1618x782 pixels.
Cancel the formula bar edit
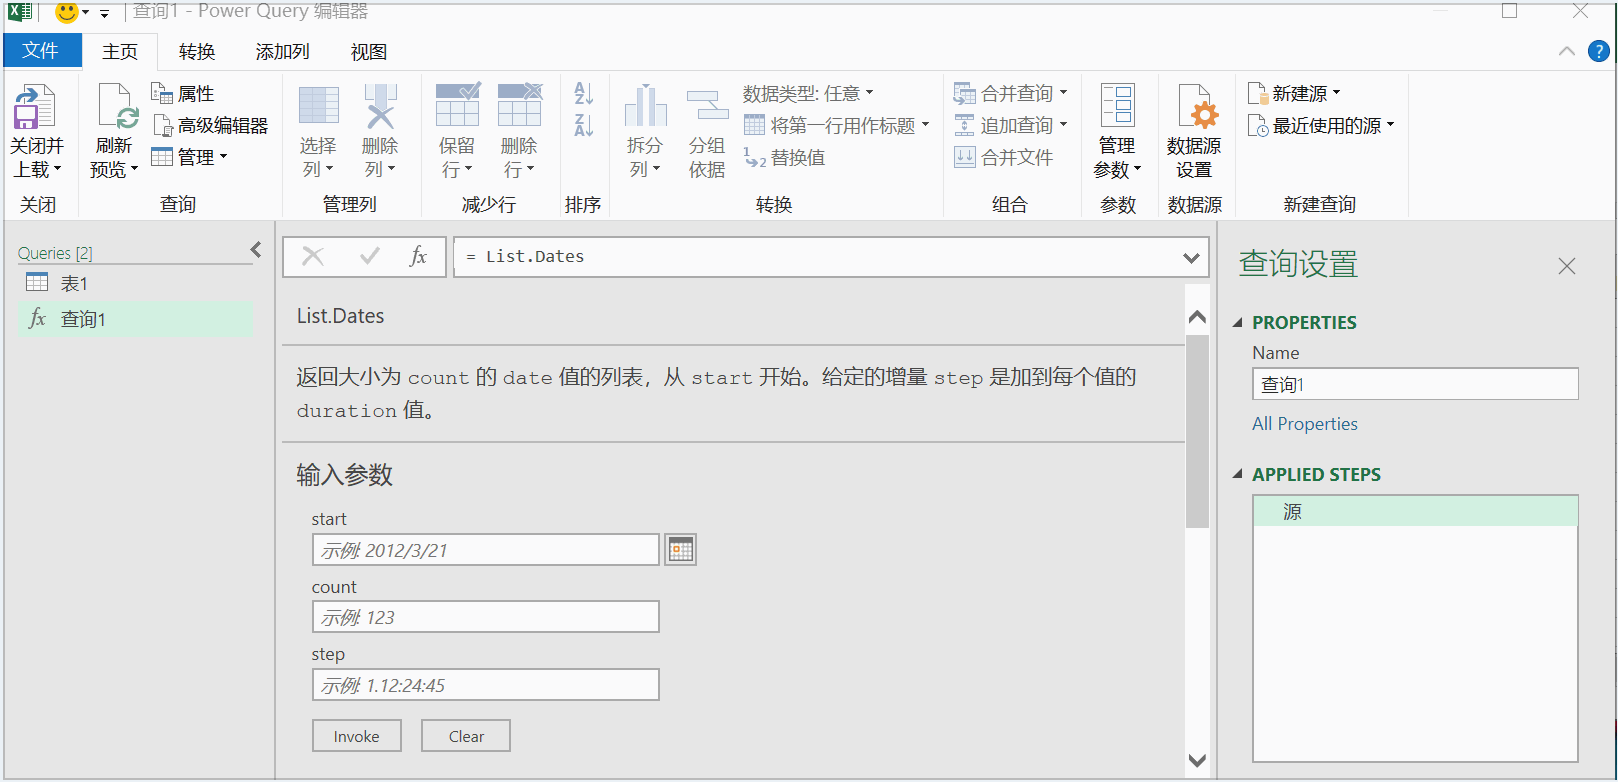tap(313, 256)
